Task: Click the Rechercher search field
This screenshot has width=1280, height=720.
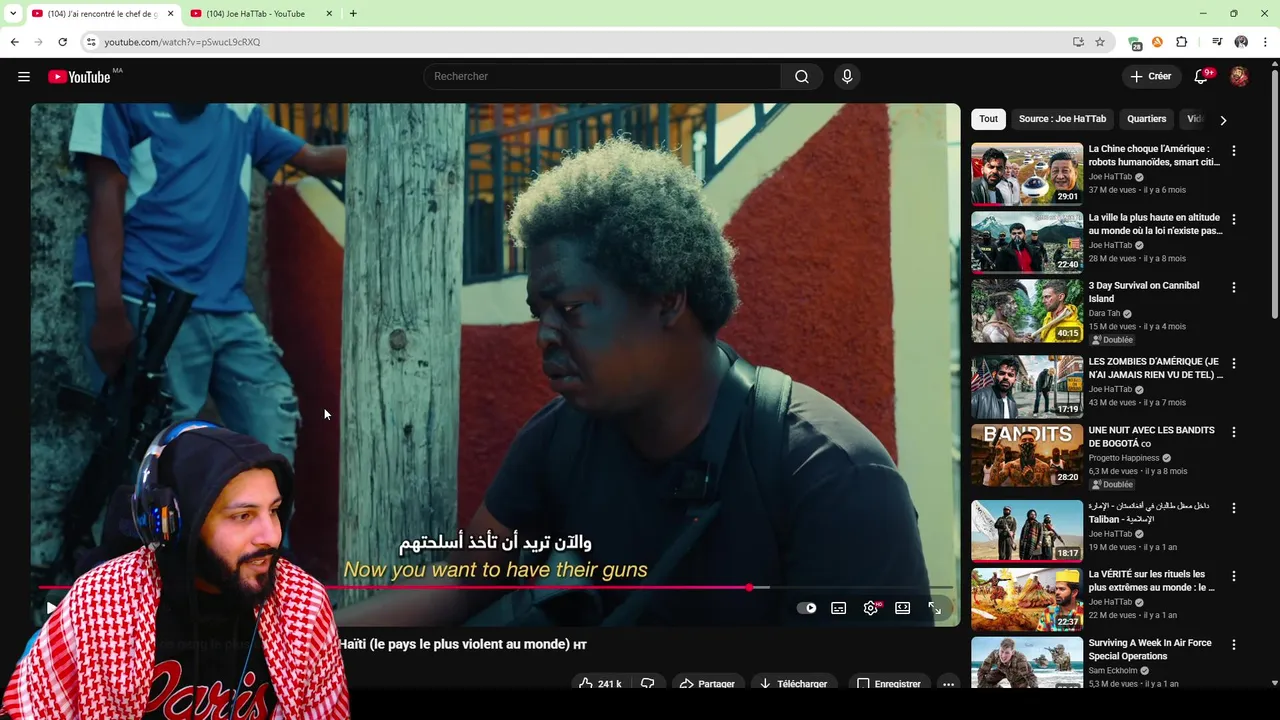Action: pyautogui.click(x=602, y=77)
